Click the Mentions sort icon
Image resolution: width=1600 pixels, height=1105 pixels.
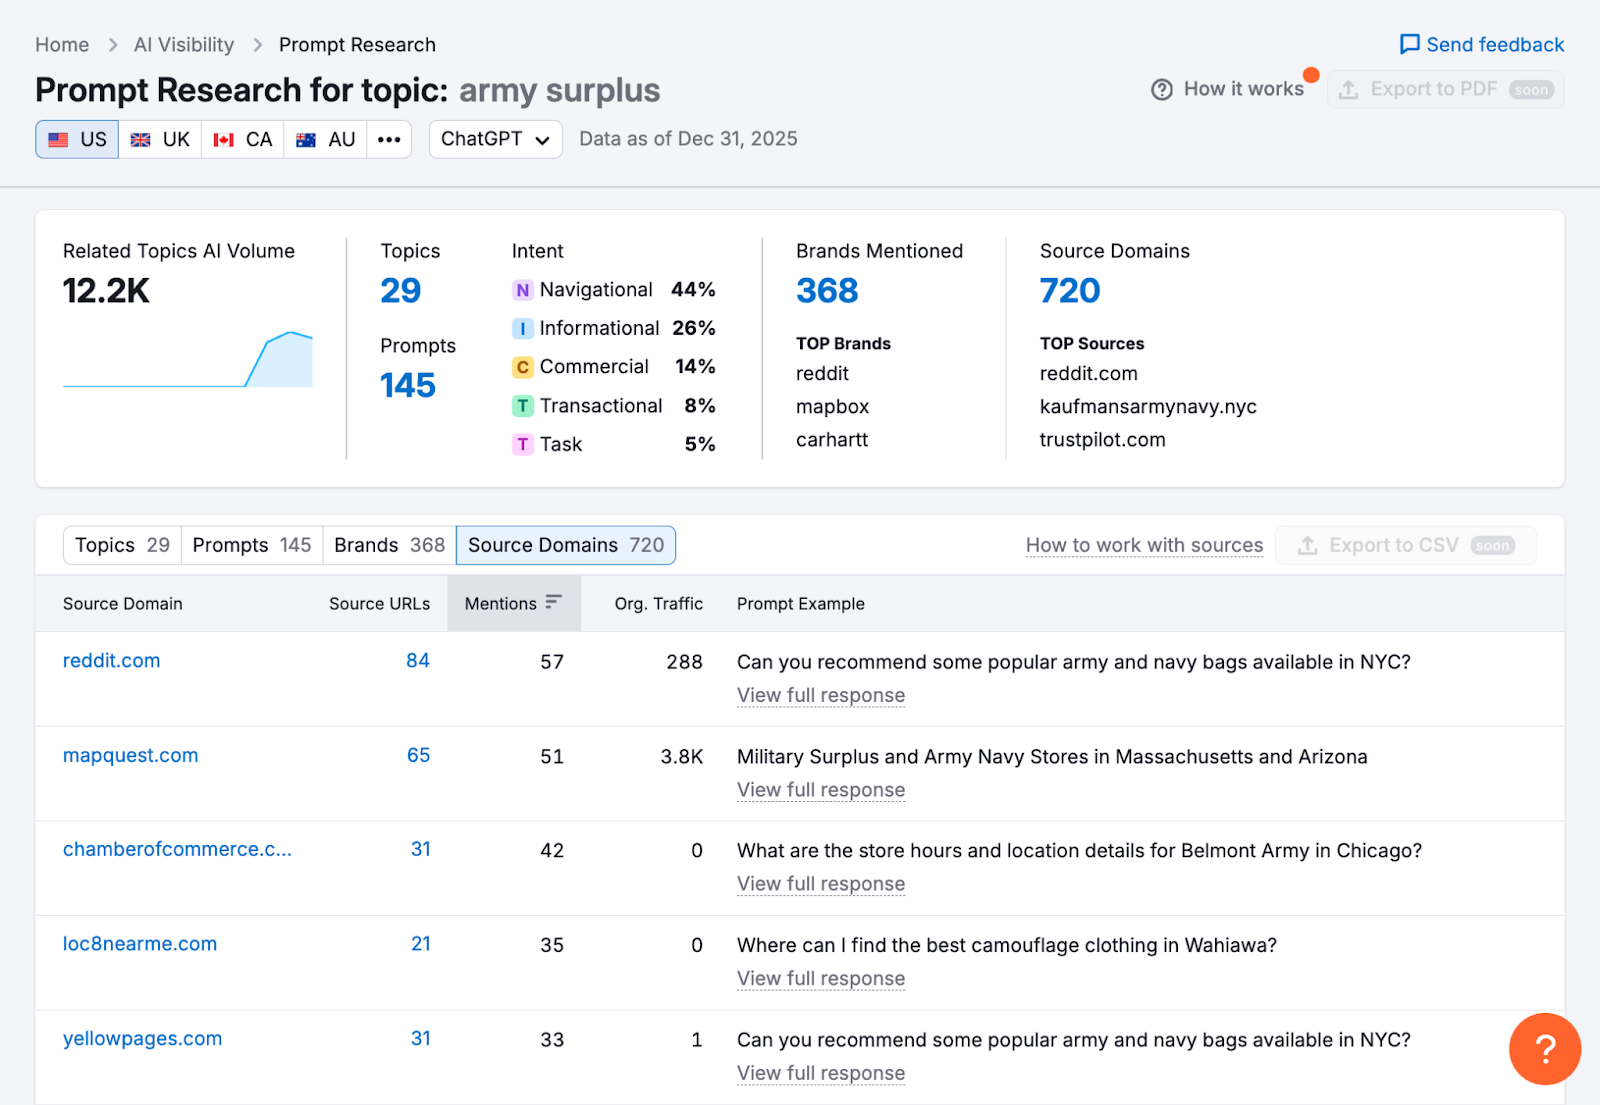click(x=553, y=602)
